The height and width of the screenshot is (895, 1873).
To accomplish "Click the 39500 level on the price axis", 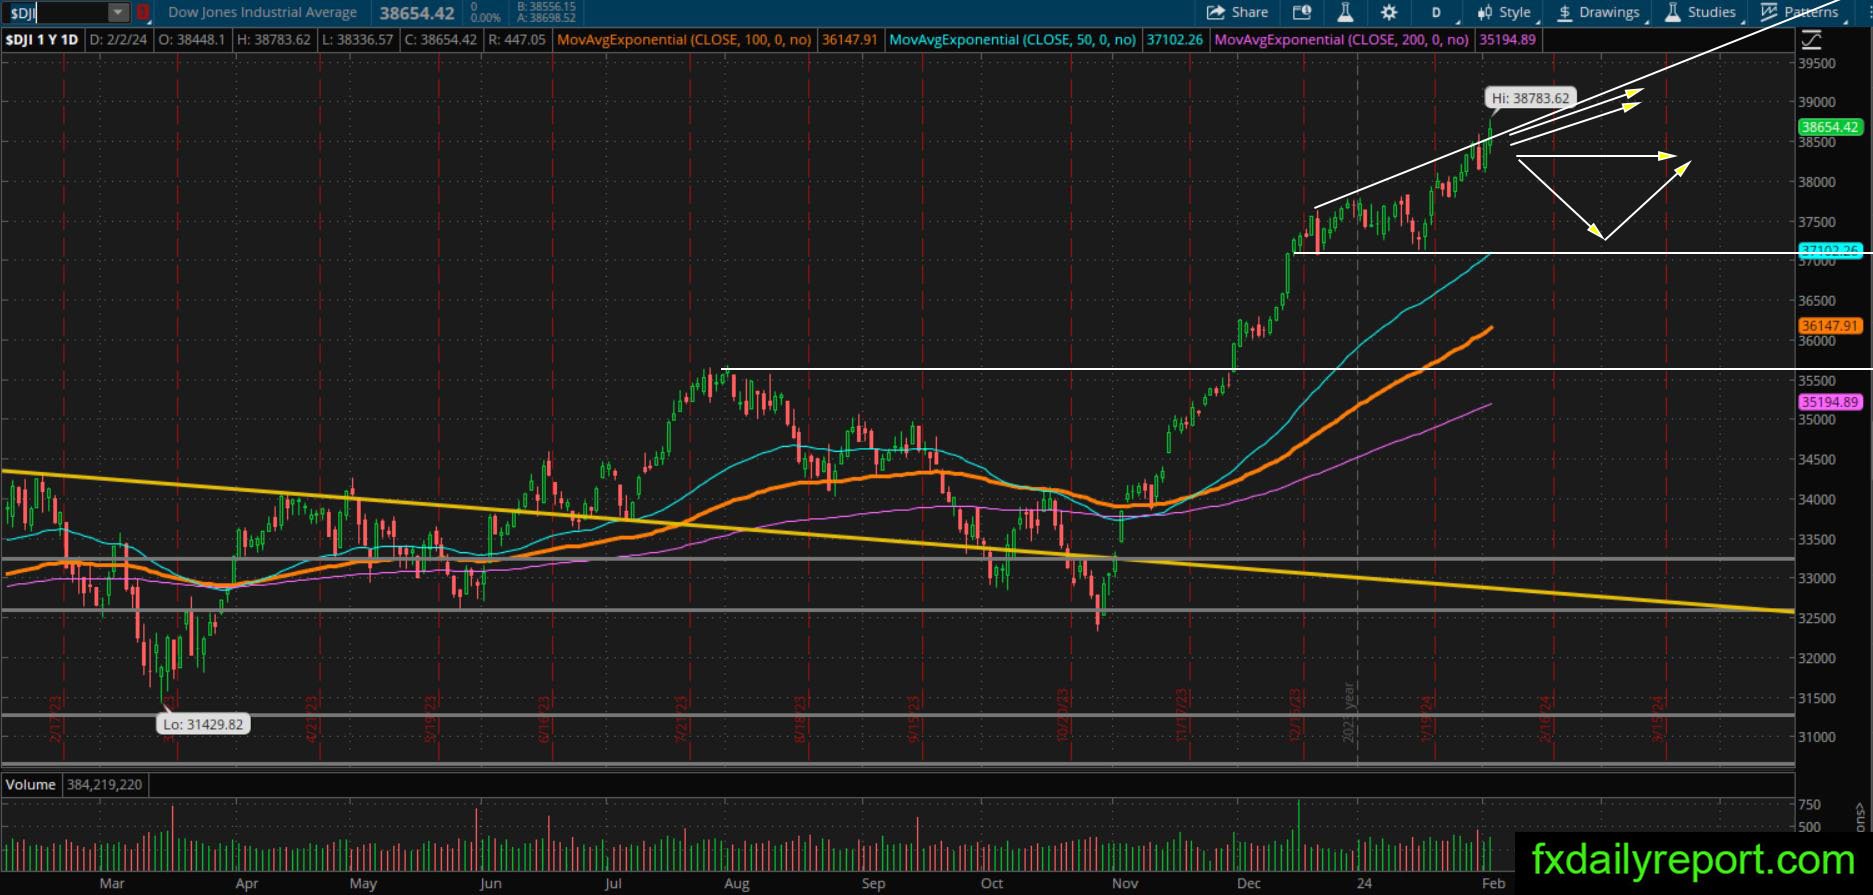I will 1817,63.
